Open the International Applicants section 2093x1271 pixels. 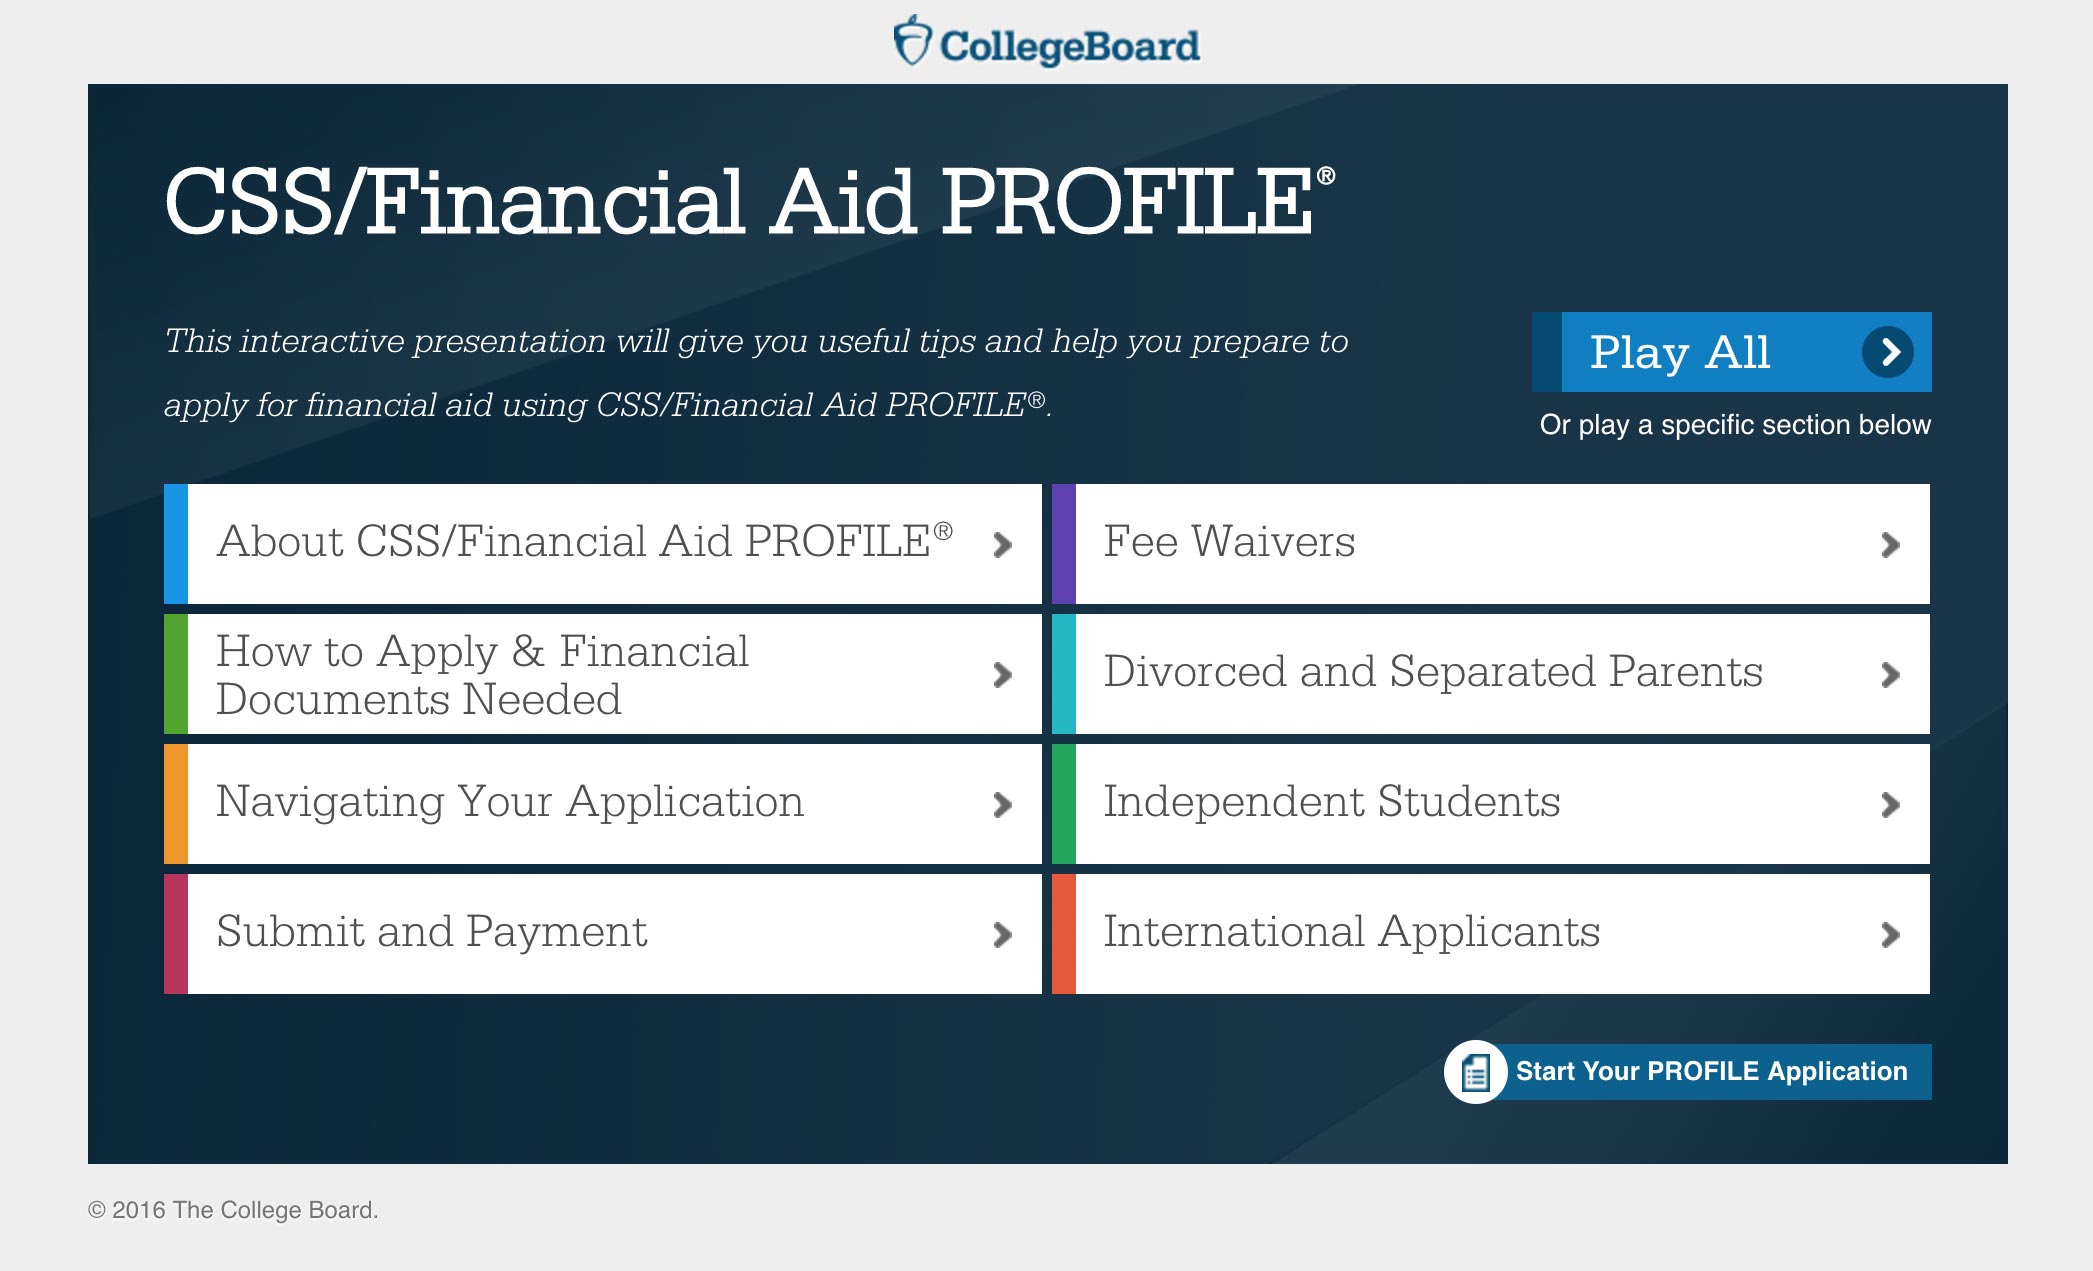pyautogui.click(x=1351, y=932)
